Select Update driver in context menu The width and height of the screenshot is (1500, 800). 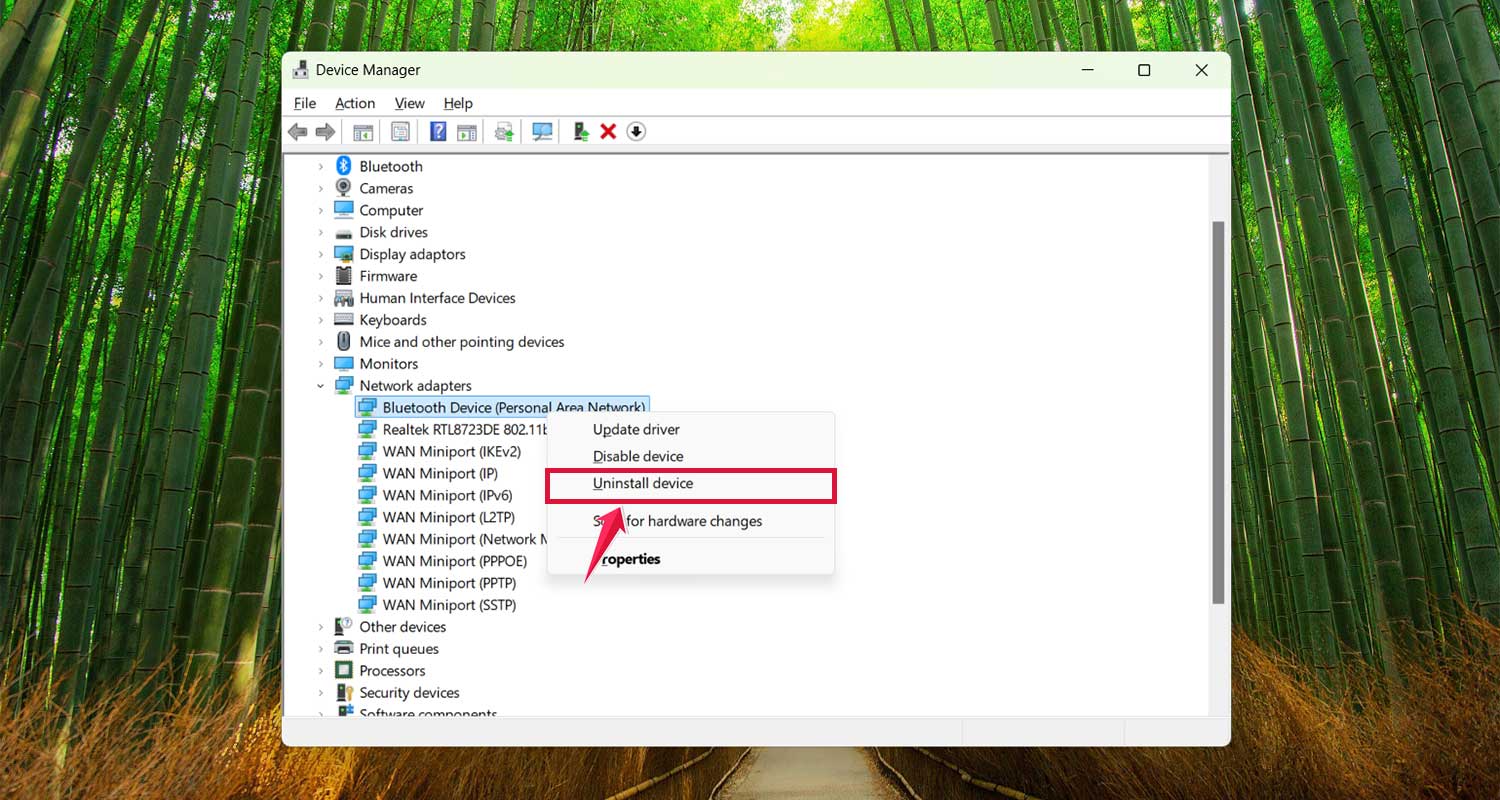[x=636, y=429]
